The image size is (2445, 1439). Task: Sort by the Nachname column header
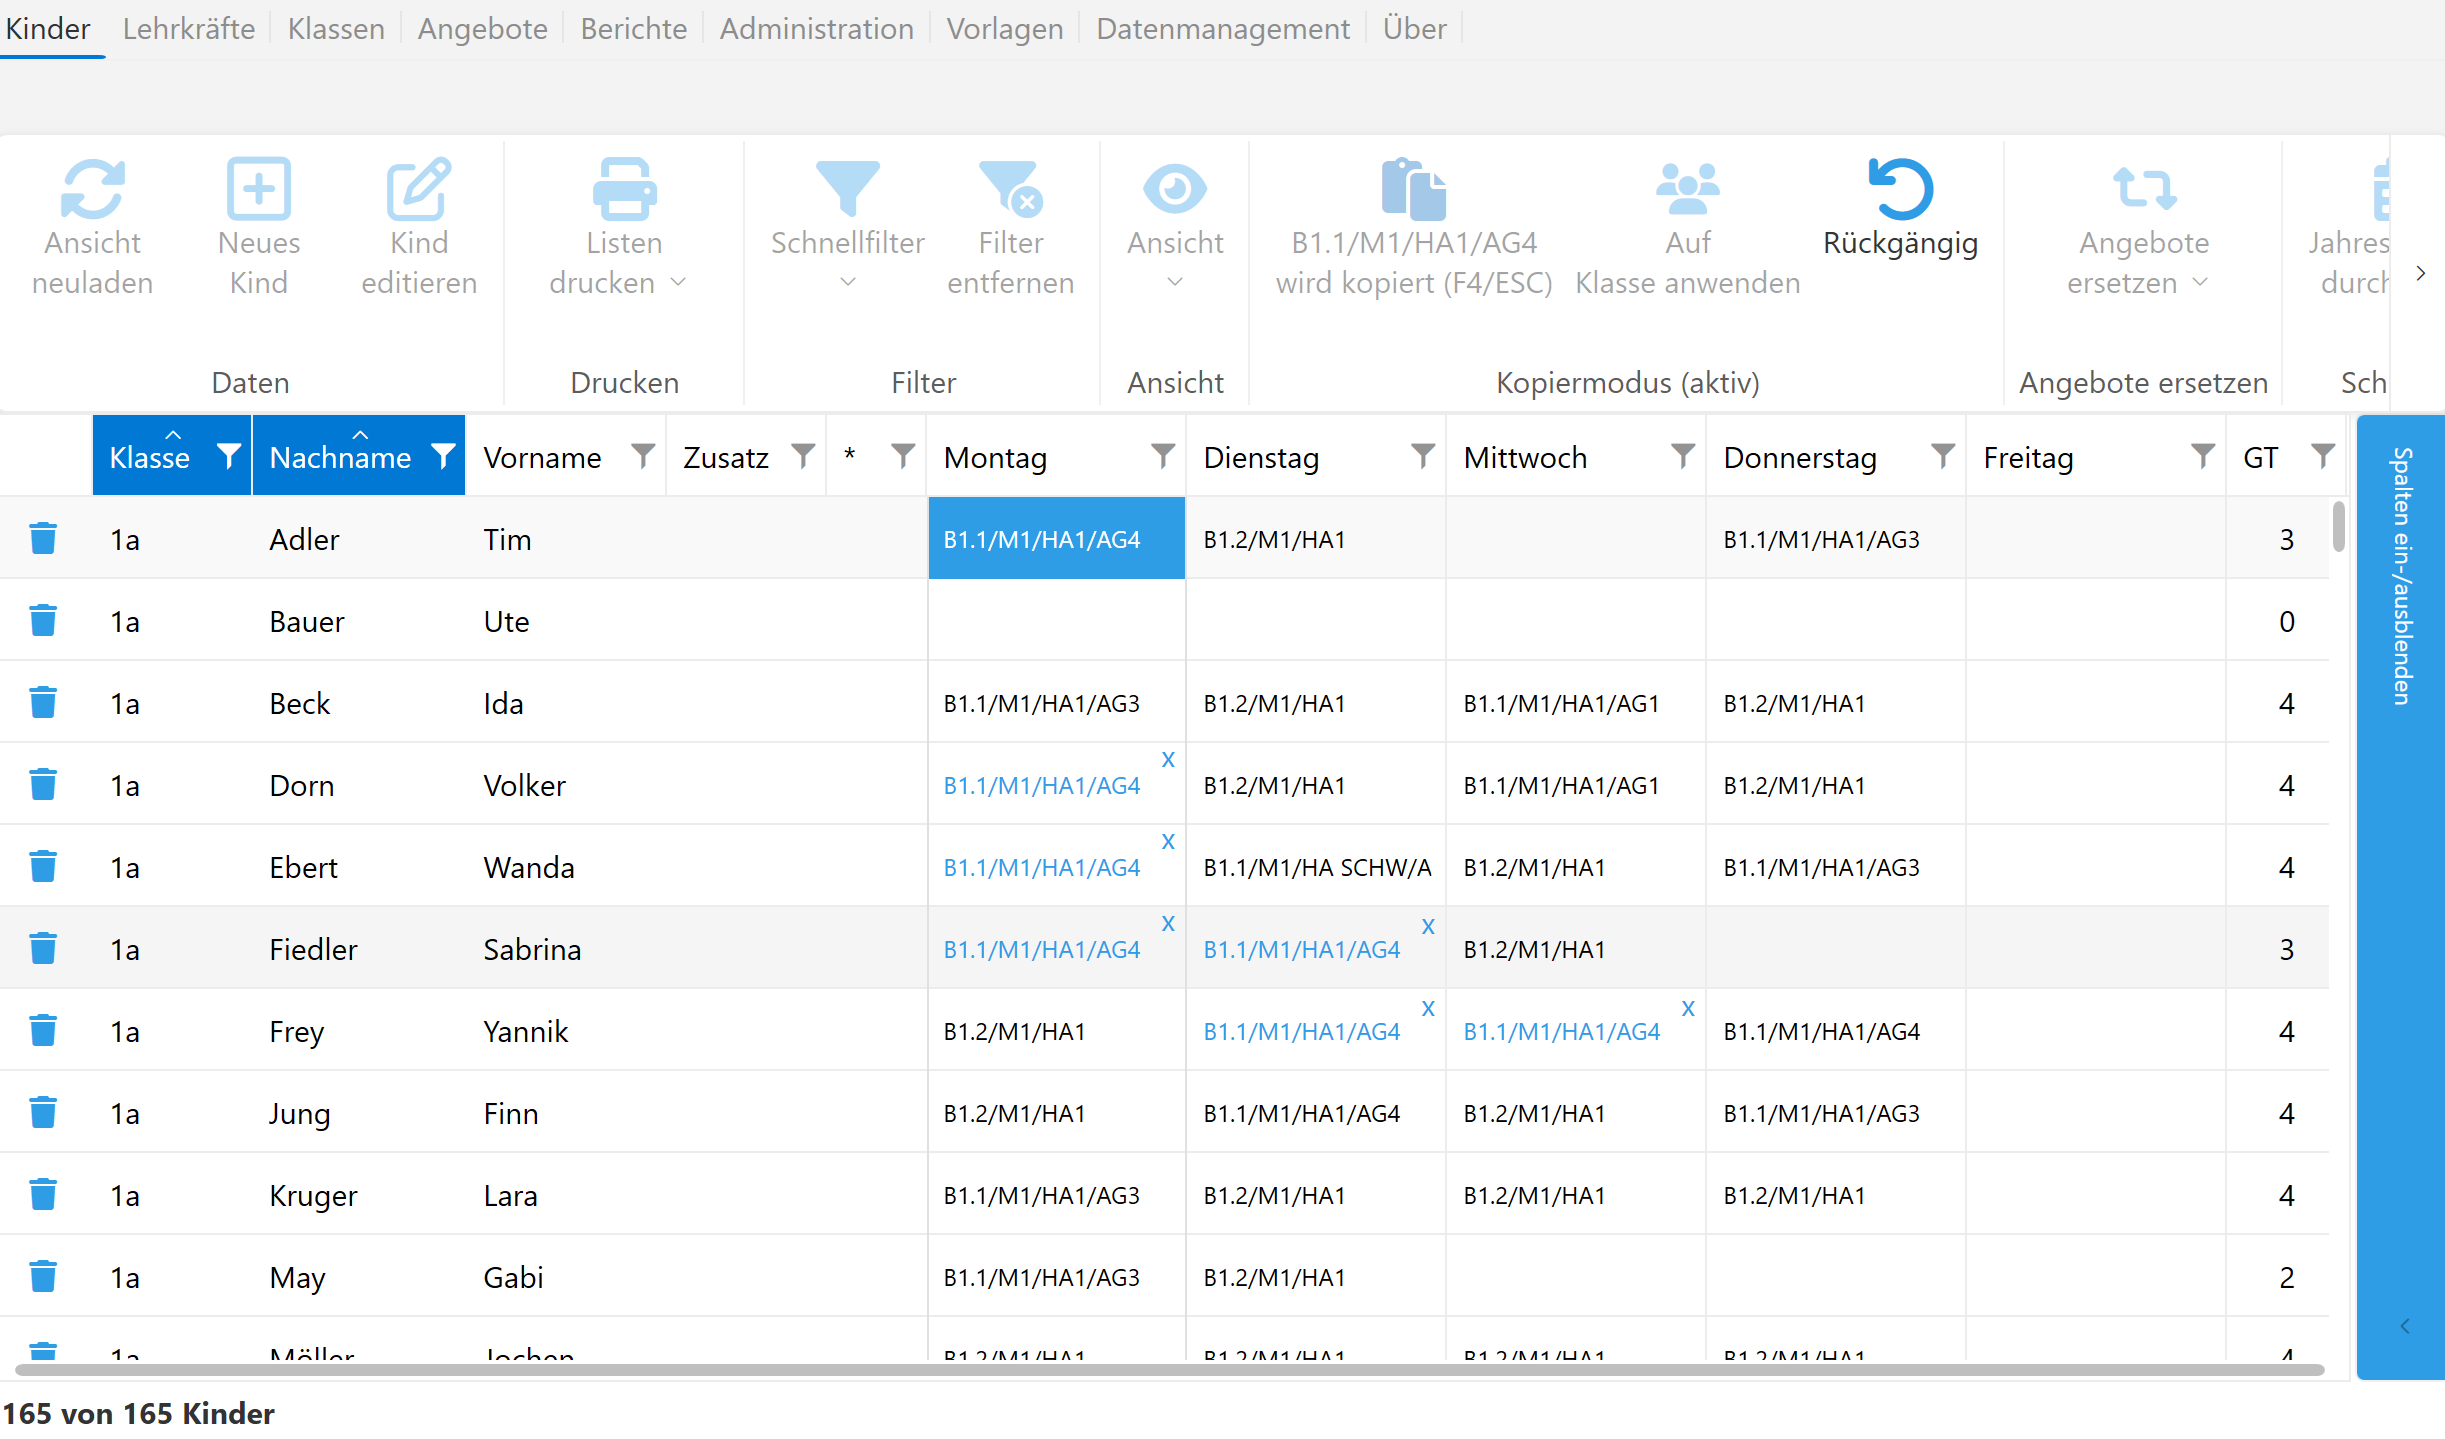click(x=340, y=457)
